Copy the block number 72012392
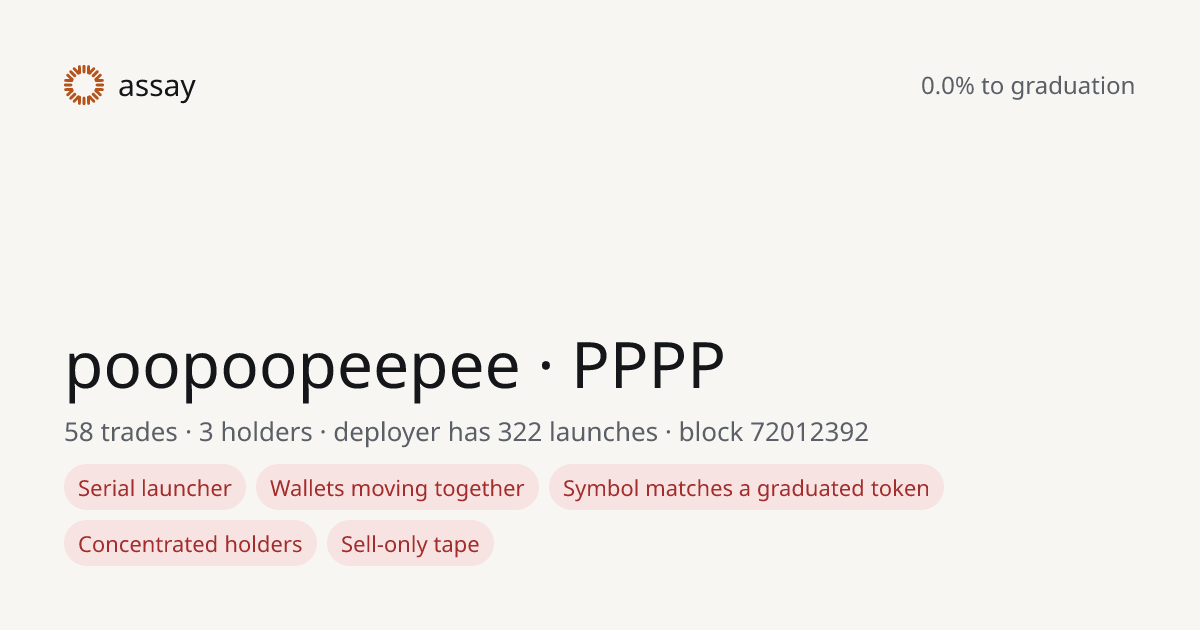The image size is (1200, 630). (809, 432)
